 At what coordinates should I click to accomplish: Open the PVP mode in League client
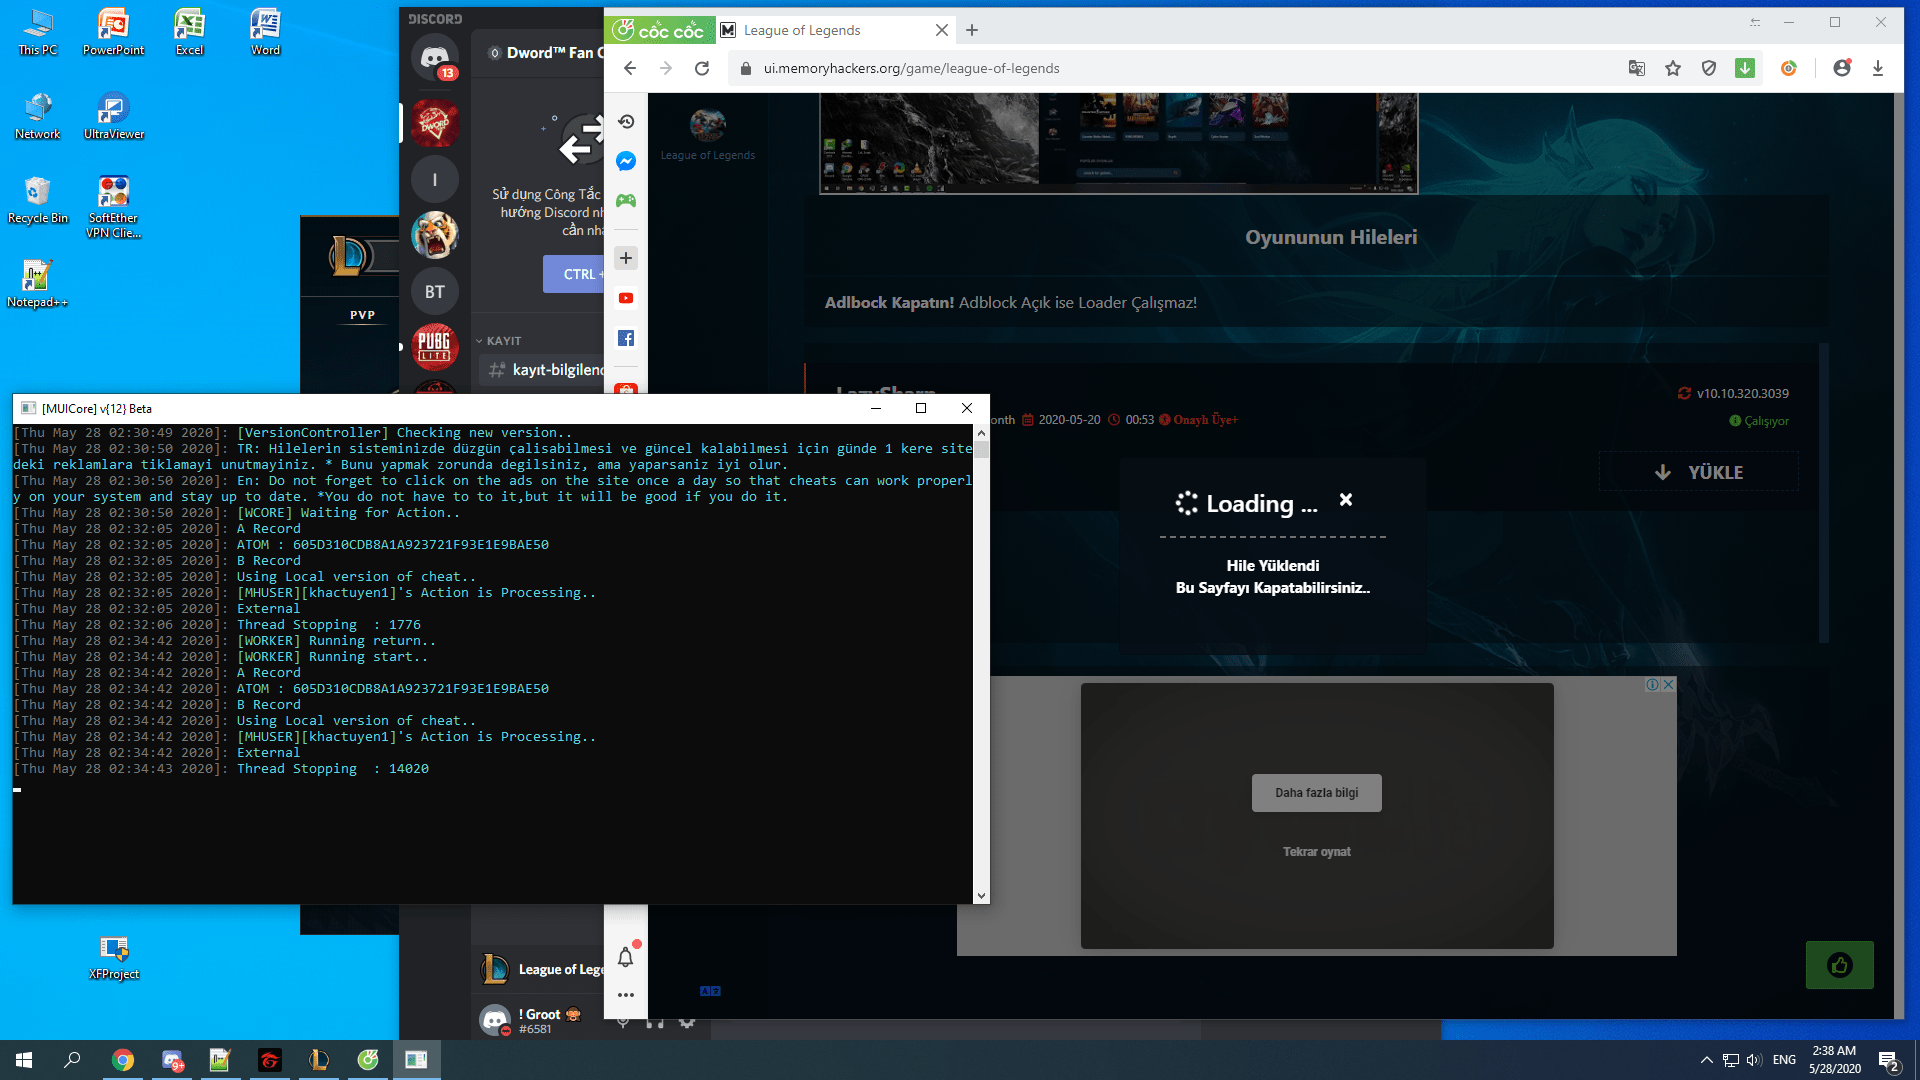[x=363, y=315]
